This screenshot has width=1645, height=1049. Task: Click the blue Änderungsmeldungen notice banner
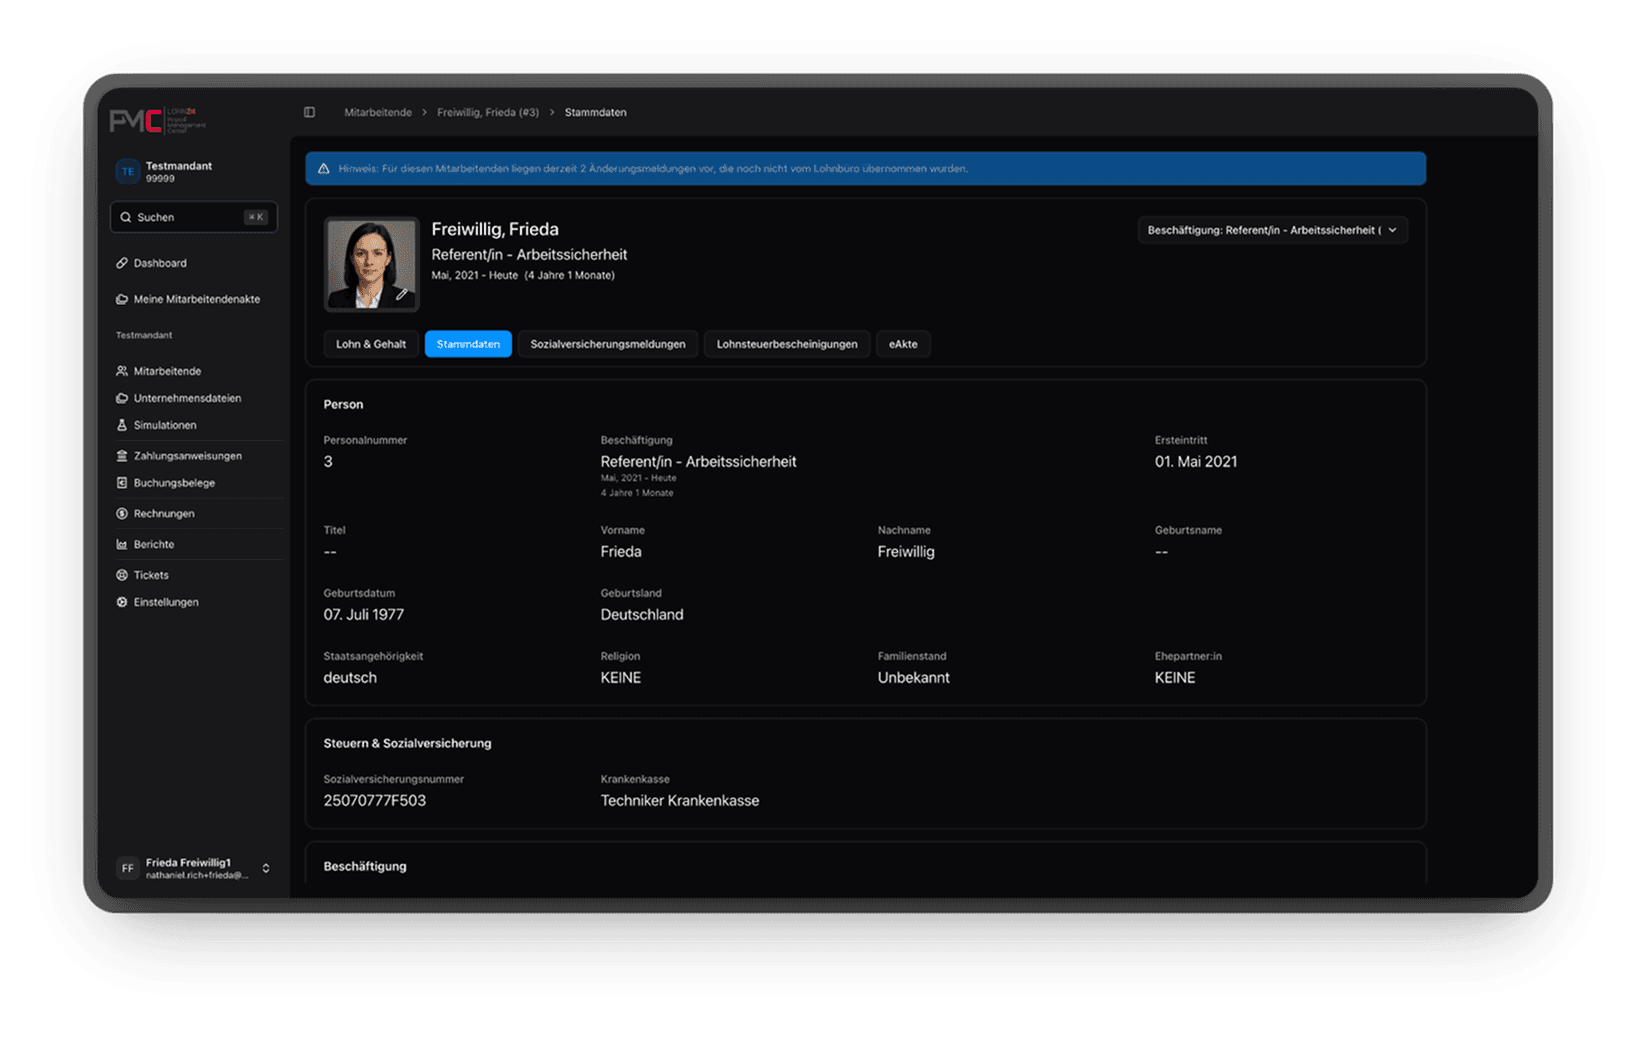[865, 169]
